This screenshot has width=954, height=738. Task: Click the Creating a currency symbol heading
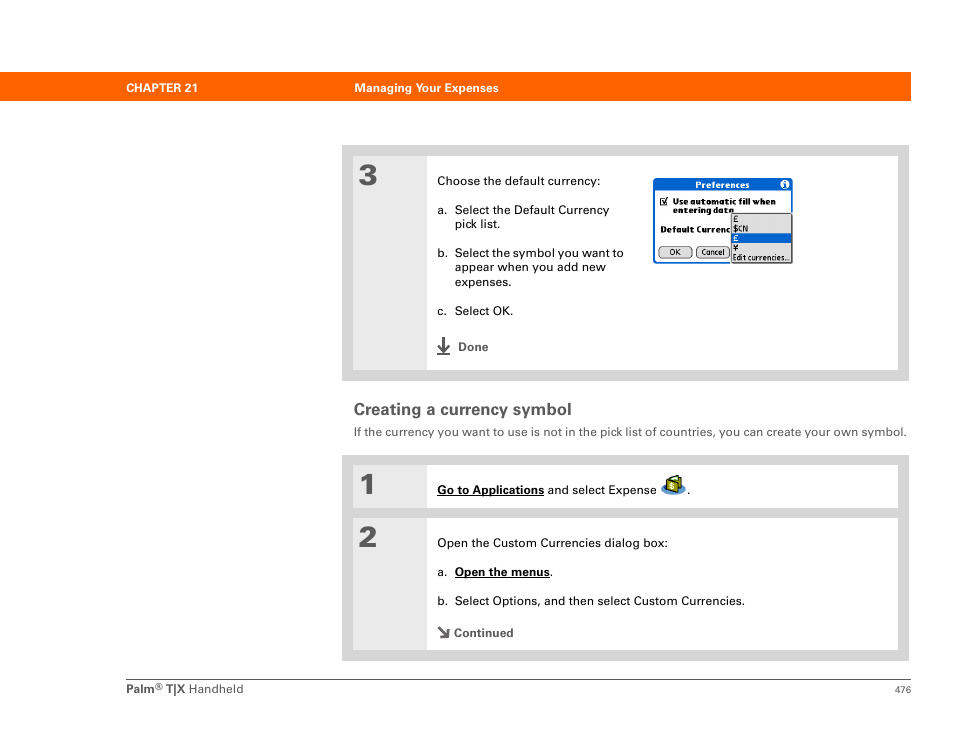pyautogui.click(x=462, y=409)
